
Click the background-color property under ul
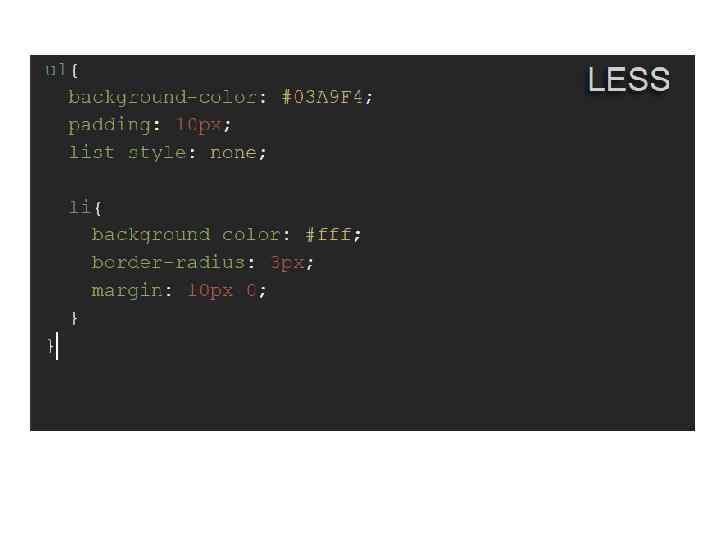tap(162, 97)
